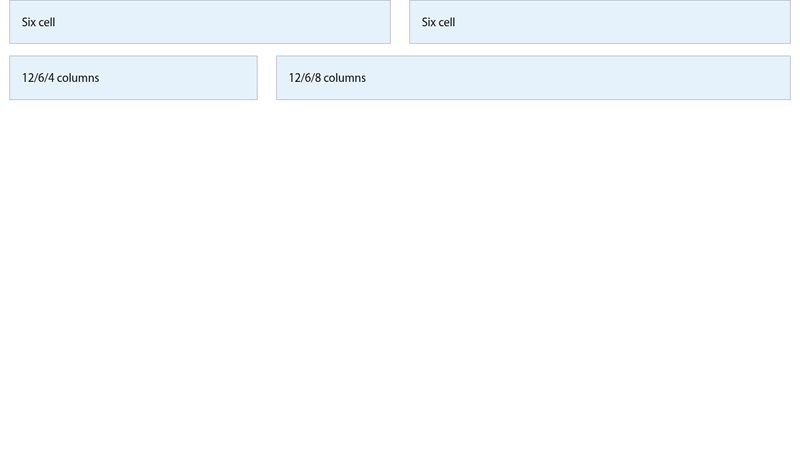Select the "12/6/8 columns" cell

tap(533, 78)
